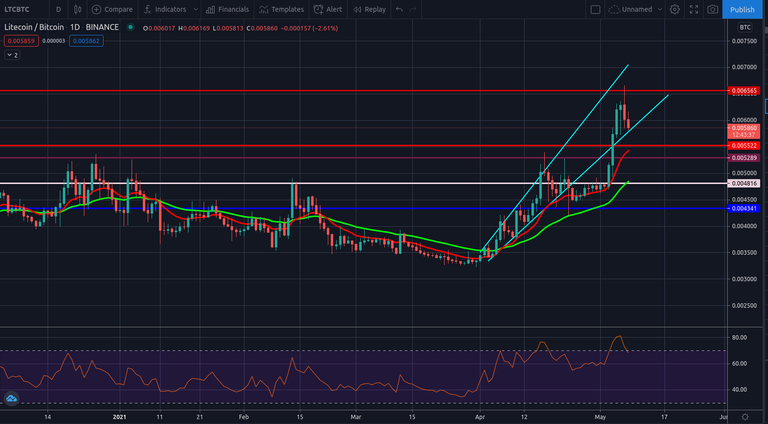Toggle the layout select square icon

coord(596,9)
